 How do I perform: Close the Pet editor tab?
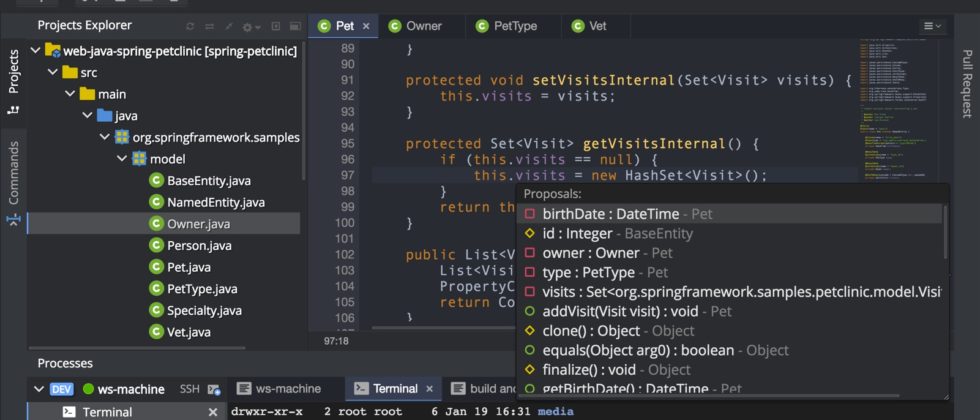pos(367,26)
